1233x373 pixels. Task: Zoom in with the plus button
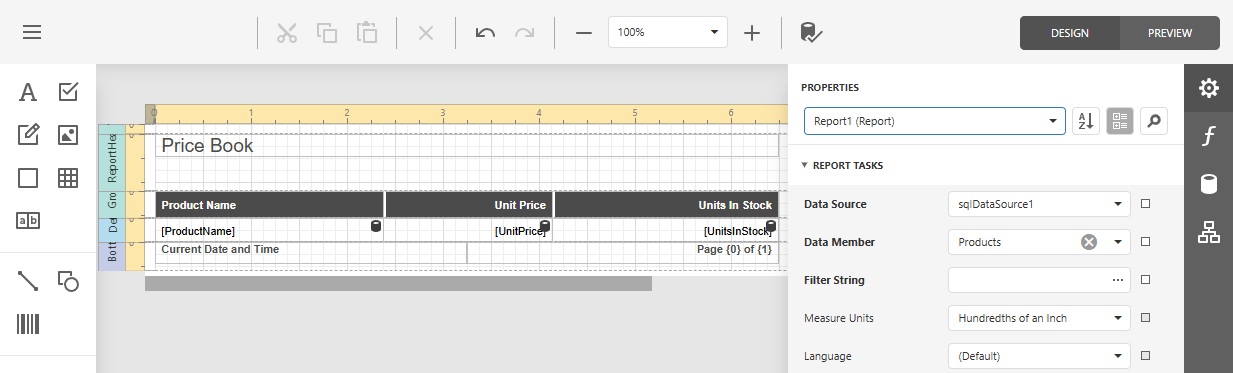[x=752, y=32]
